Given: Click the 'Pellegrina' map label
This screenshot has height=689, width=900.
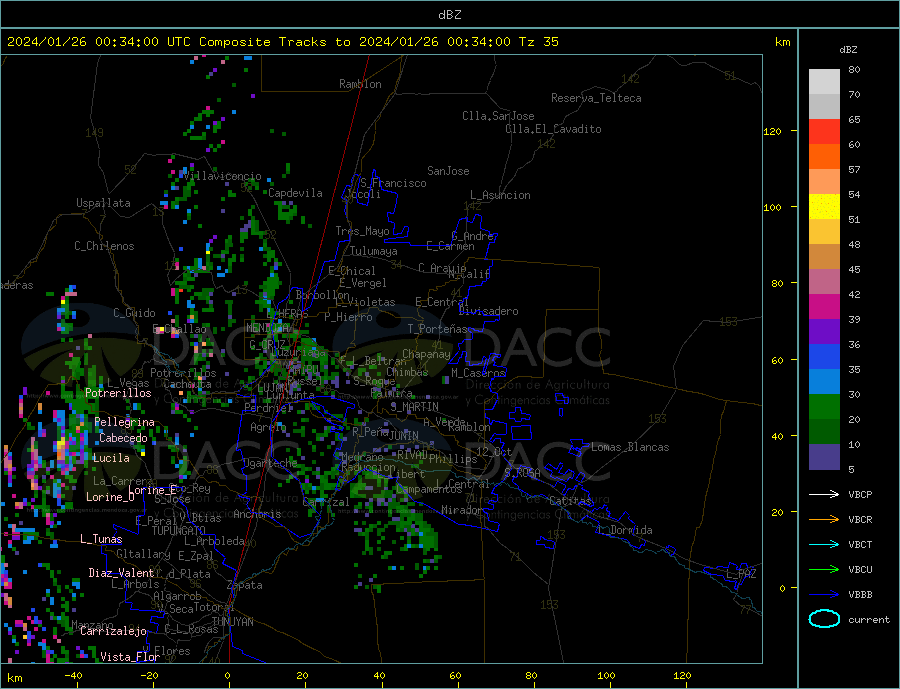Looking at the screenshot, I should (x=125, y=423).
